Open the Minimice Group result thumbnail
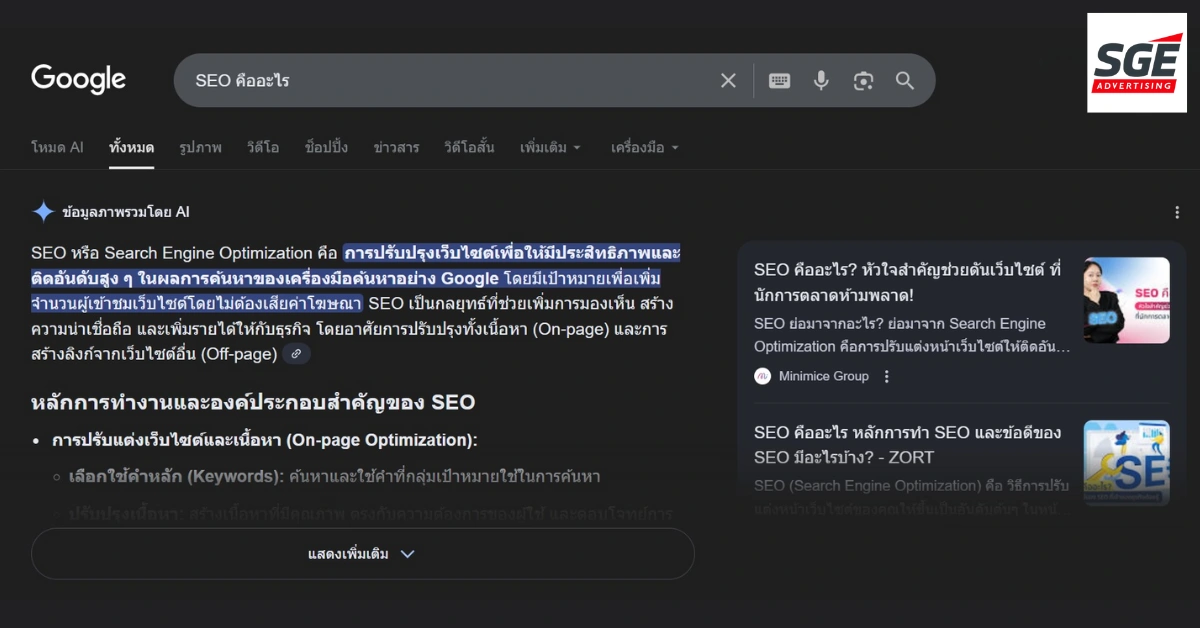The image size is (1200, 628). click(x=1126, y=301)
